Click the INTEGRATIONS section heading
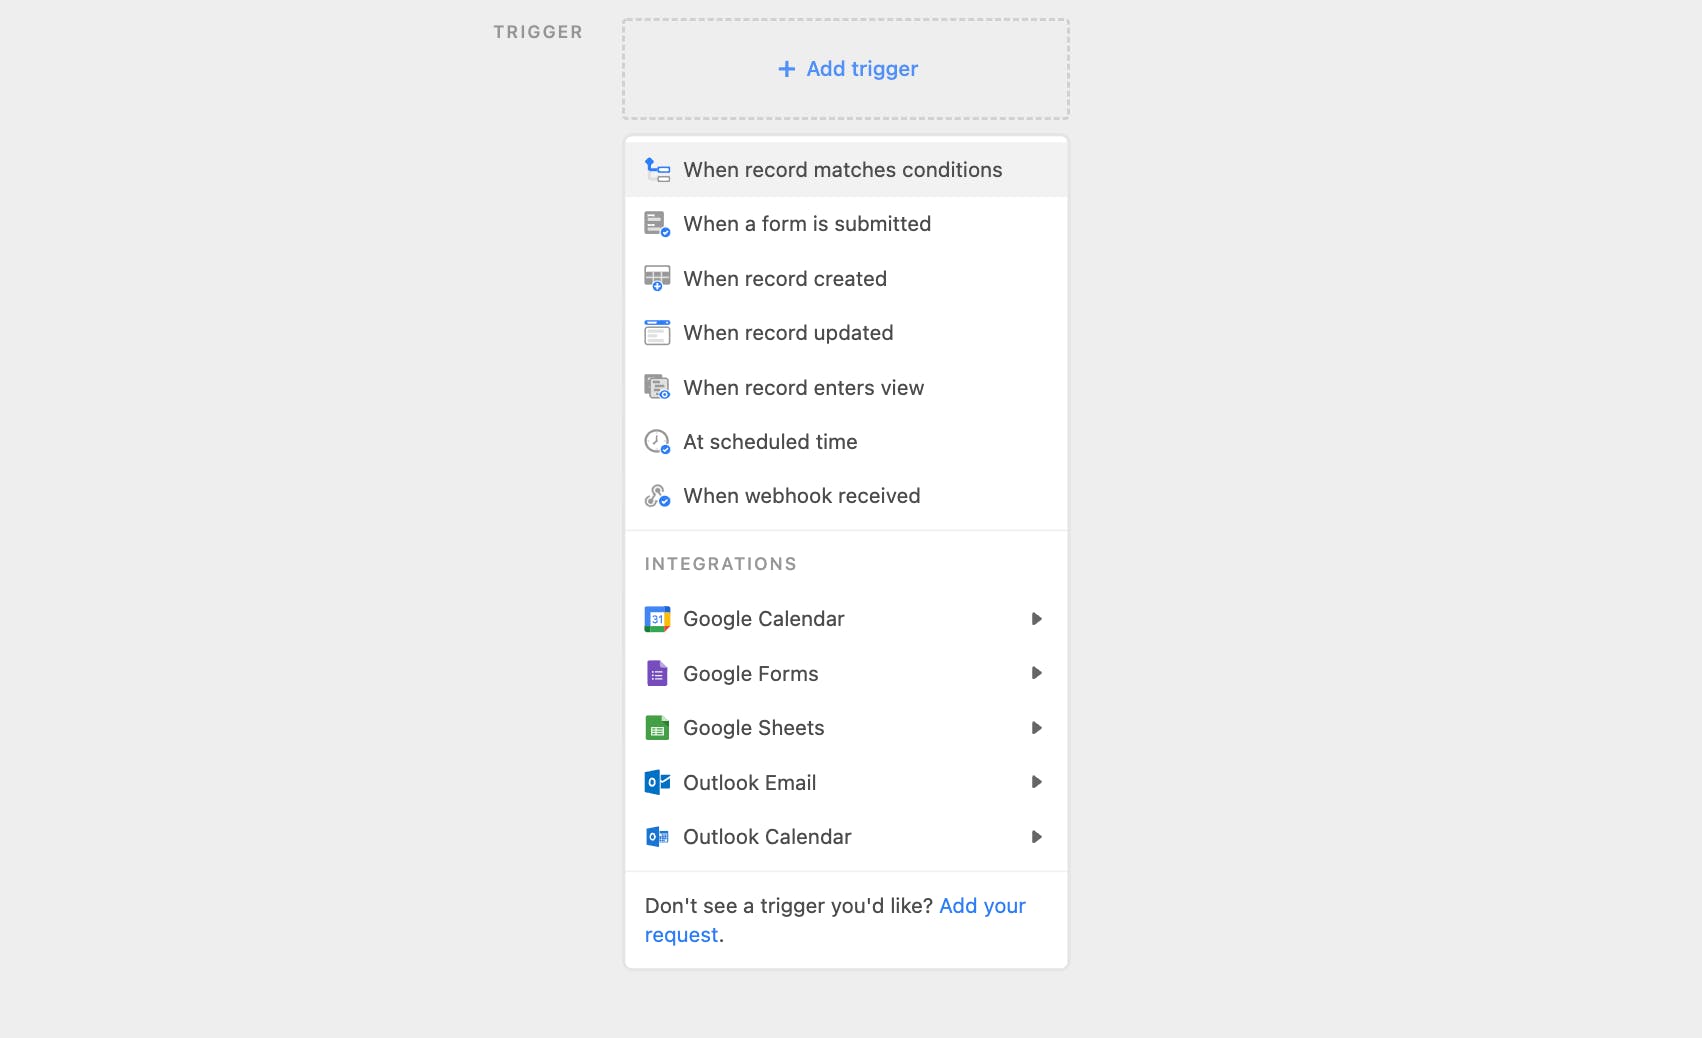Screen dimensions: 1702x1038 click(721, 564)
